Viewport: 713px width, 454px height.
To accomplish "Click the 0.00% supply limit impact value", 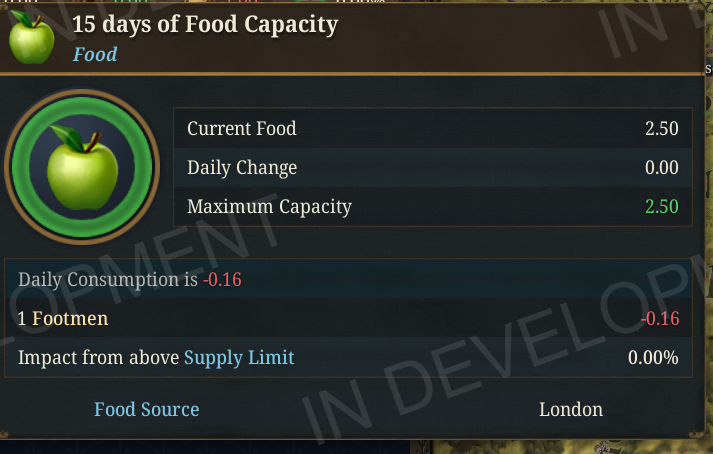I will (653, 357).
